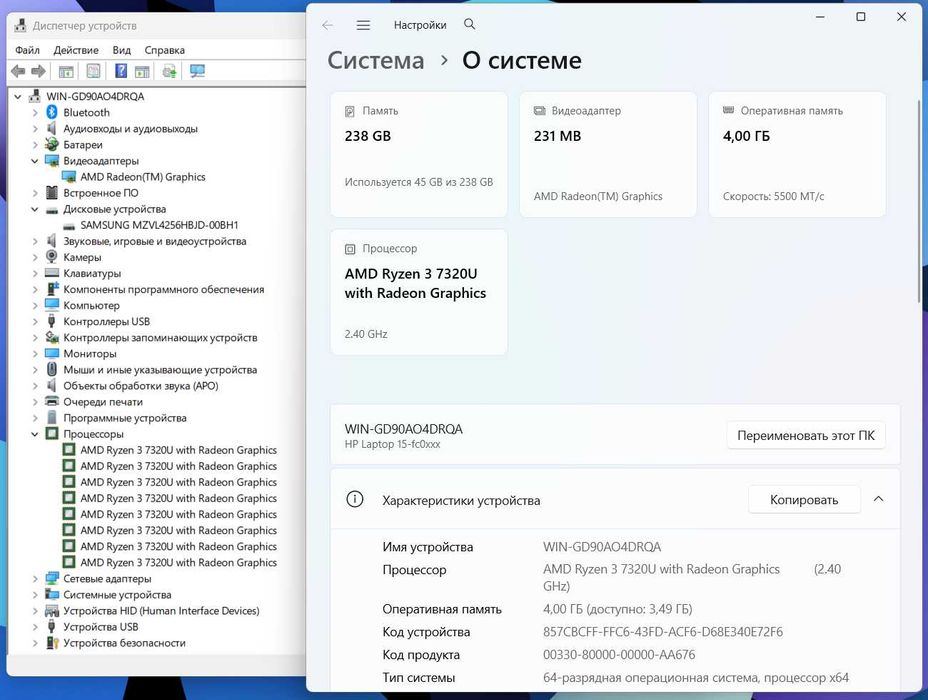Viewport: 928px width, 700px height.
Task: Collapse the Дисковые устройства tree node
Action: [x=34, y=209]
